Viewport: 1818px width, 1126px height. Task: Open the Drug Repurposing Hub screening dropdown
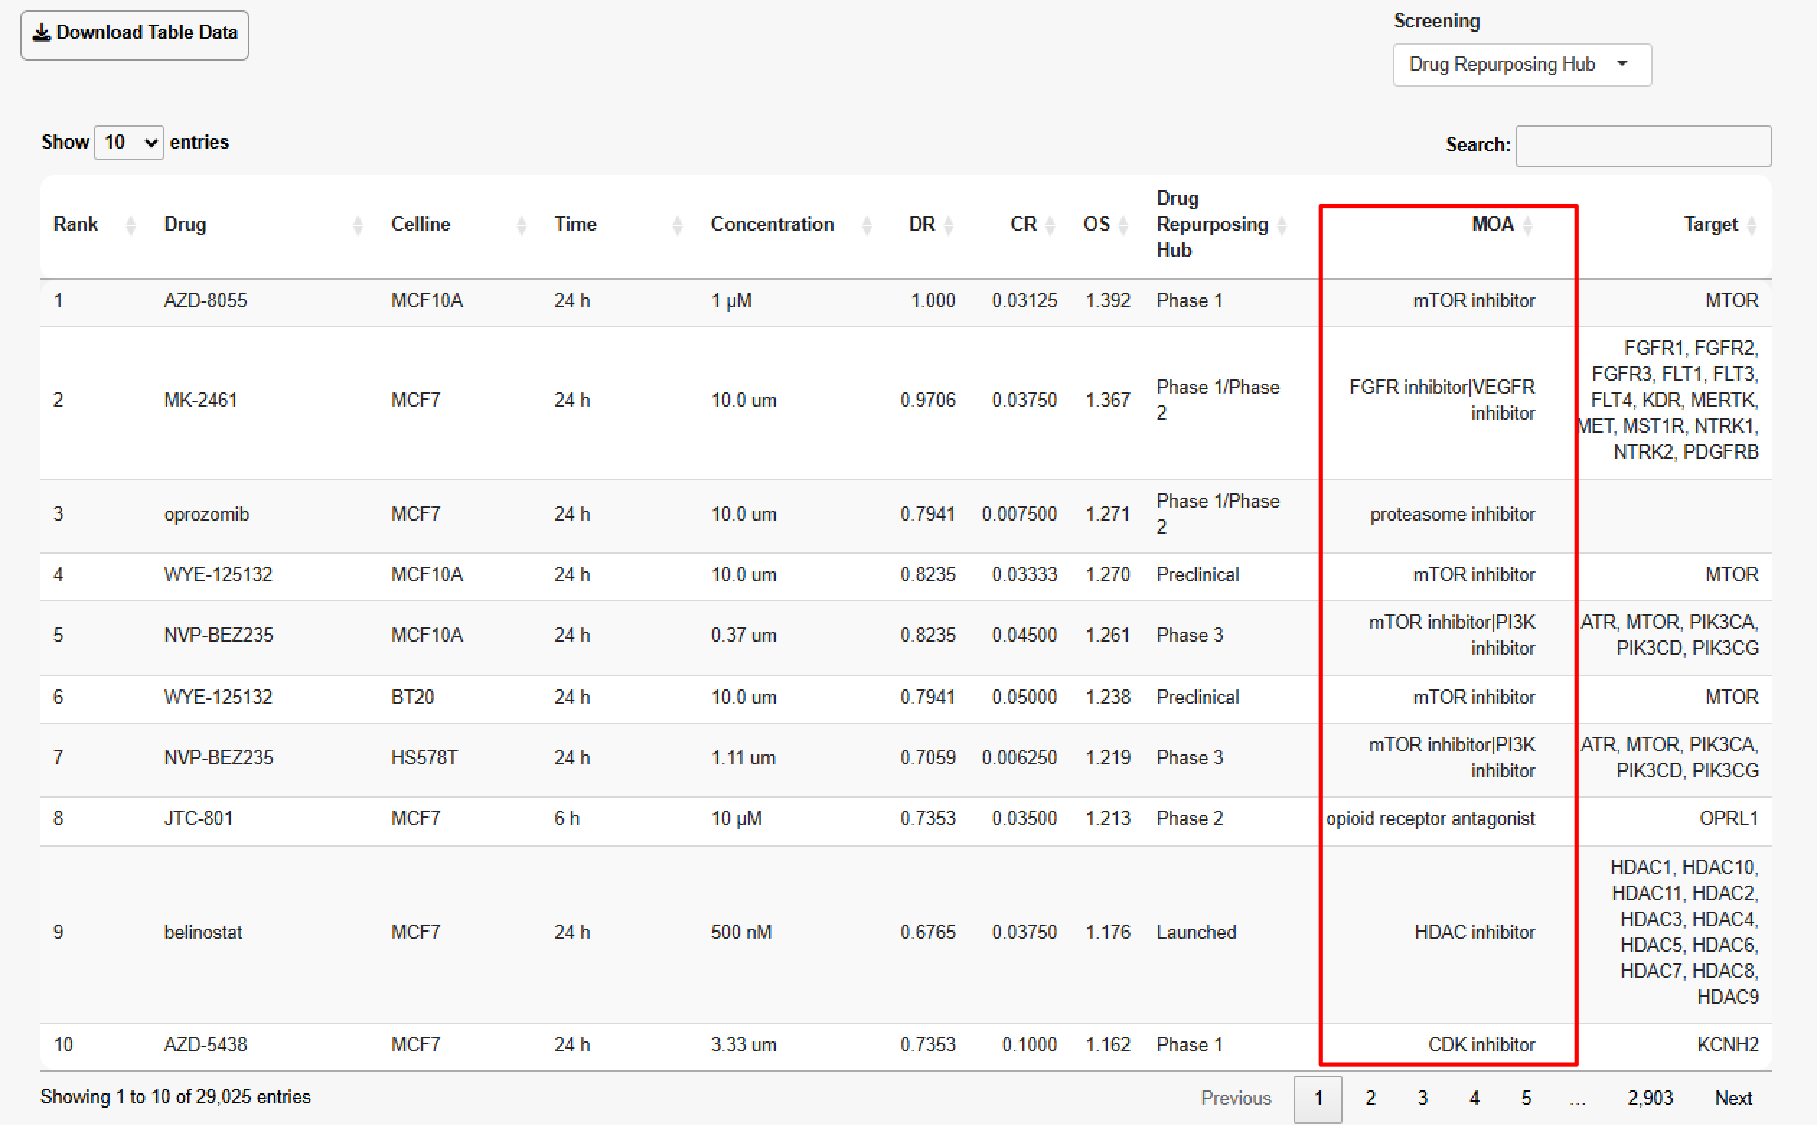pyautogui.click(x=1520, y=65)
